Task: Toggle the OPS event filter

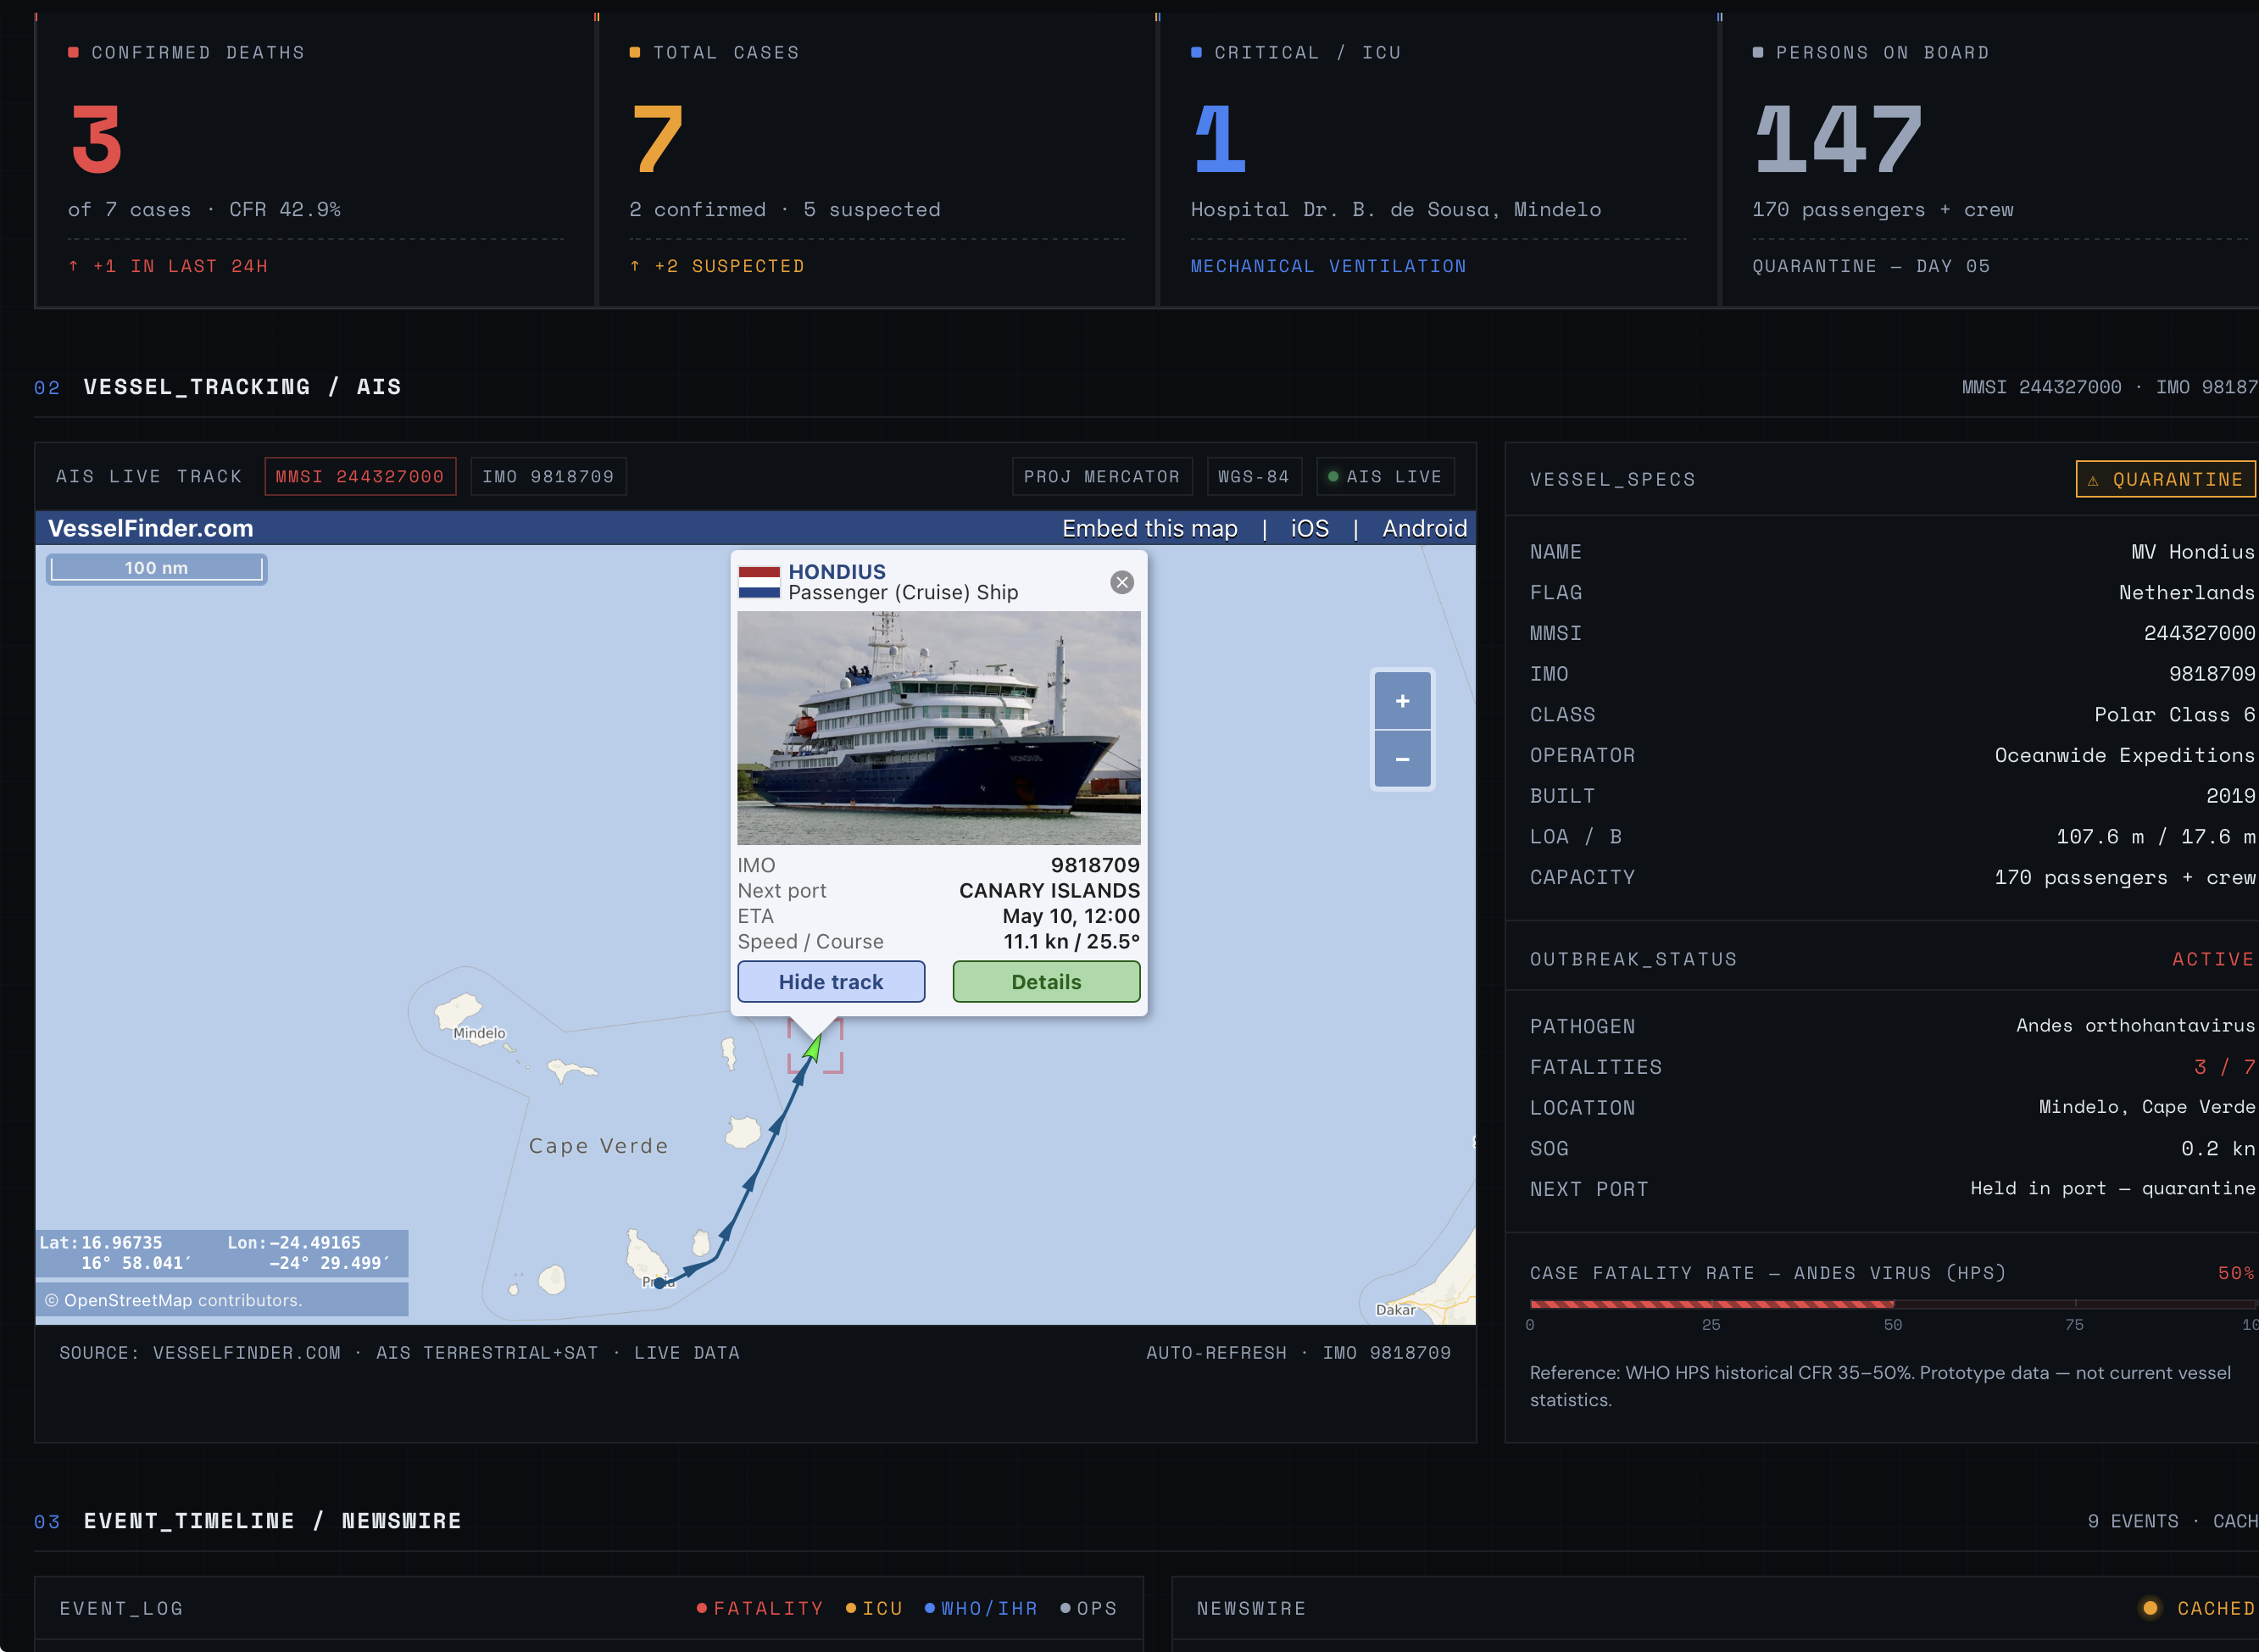Action: [1088, 1608]
